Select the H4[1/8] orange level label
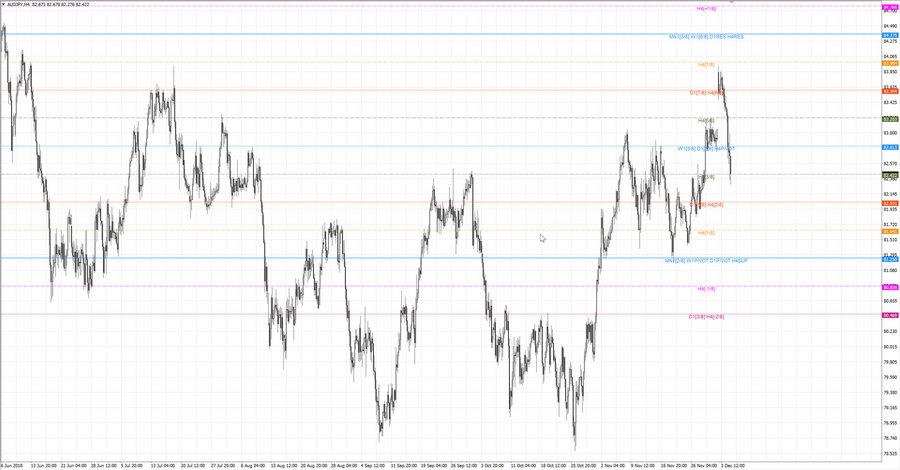Viewport: 900px width, 470px height. (x=707, y=233)
